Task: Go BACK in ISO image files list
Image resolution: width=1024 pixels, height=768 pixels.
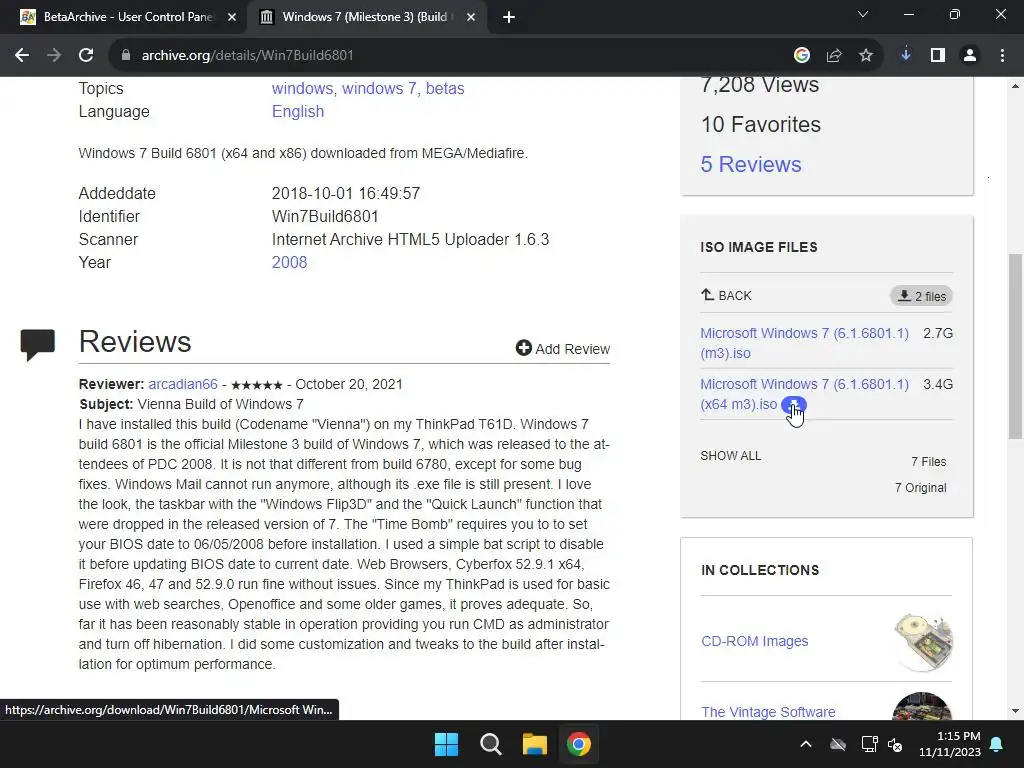Action: tap(726, 296)
